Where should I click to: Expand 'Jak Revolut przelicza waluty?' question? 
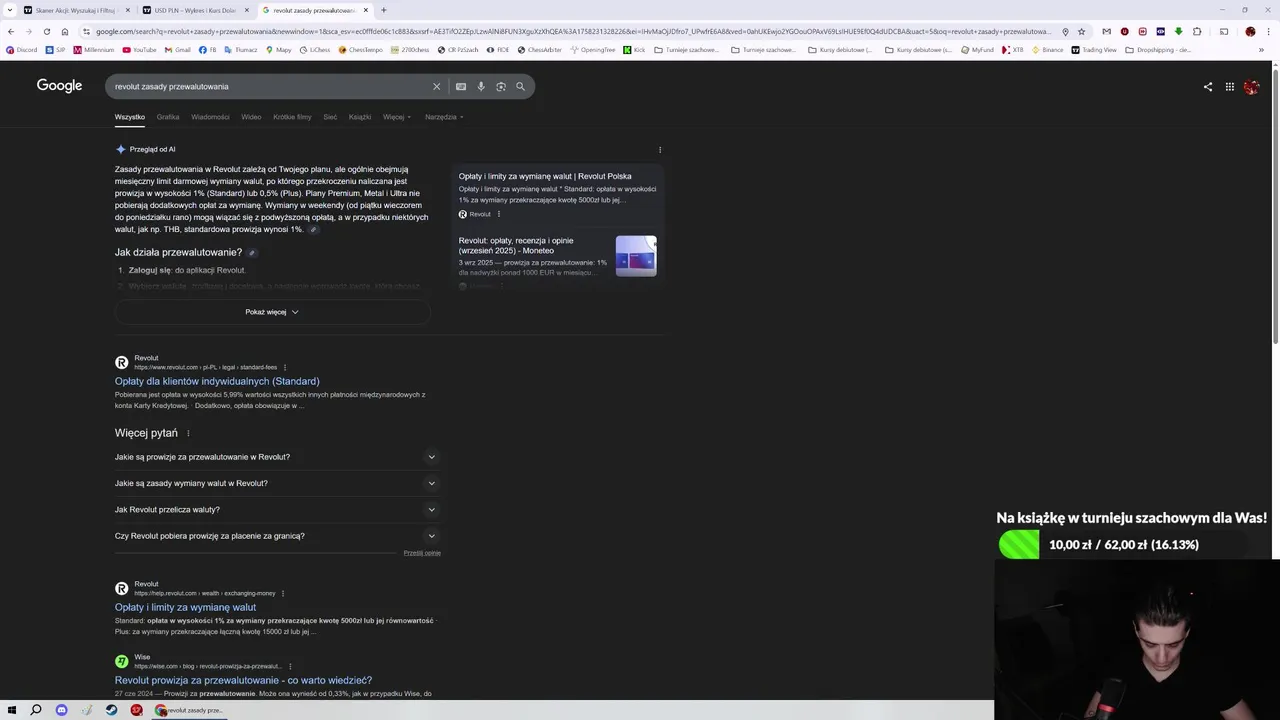(277, 509)
